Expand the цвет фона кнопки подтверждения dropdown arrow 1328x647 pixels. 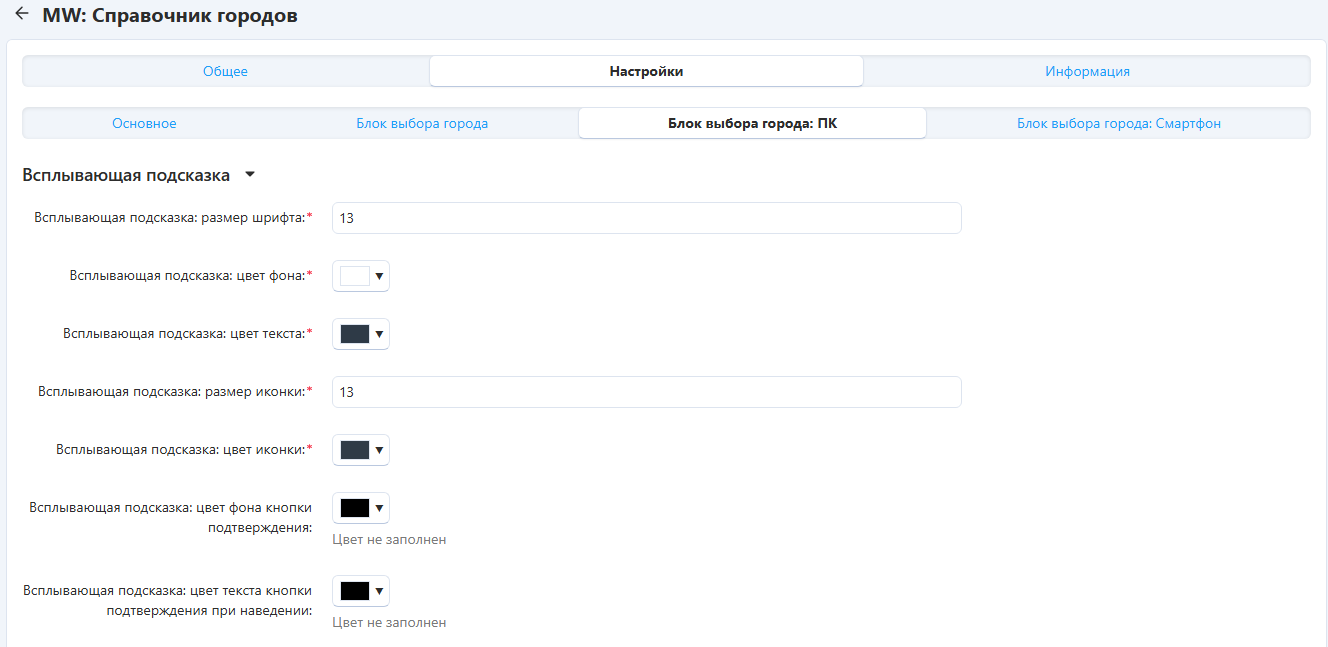380,508
